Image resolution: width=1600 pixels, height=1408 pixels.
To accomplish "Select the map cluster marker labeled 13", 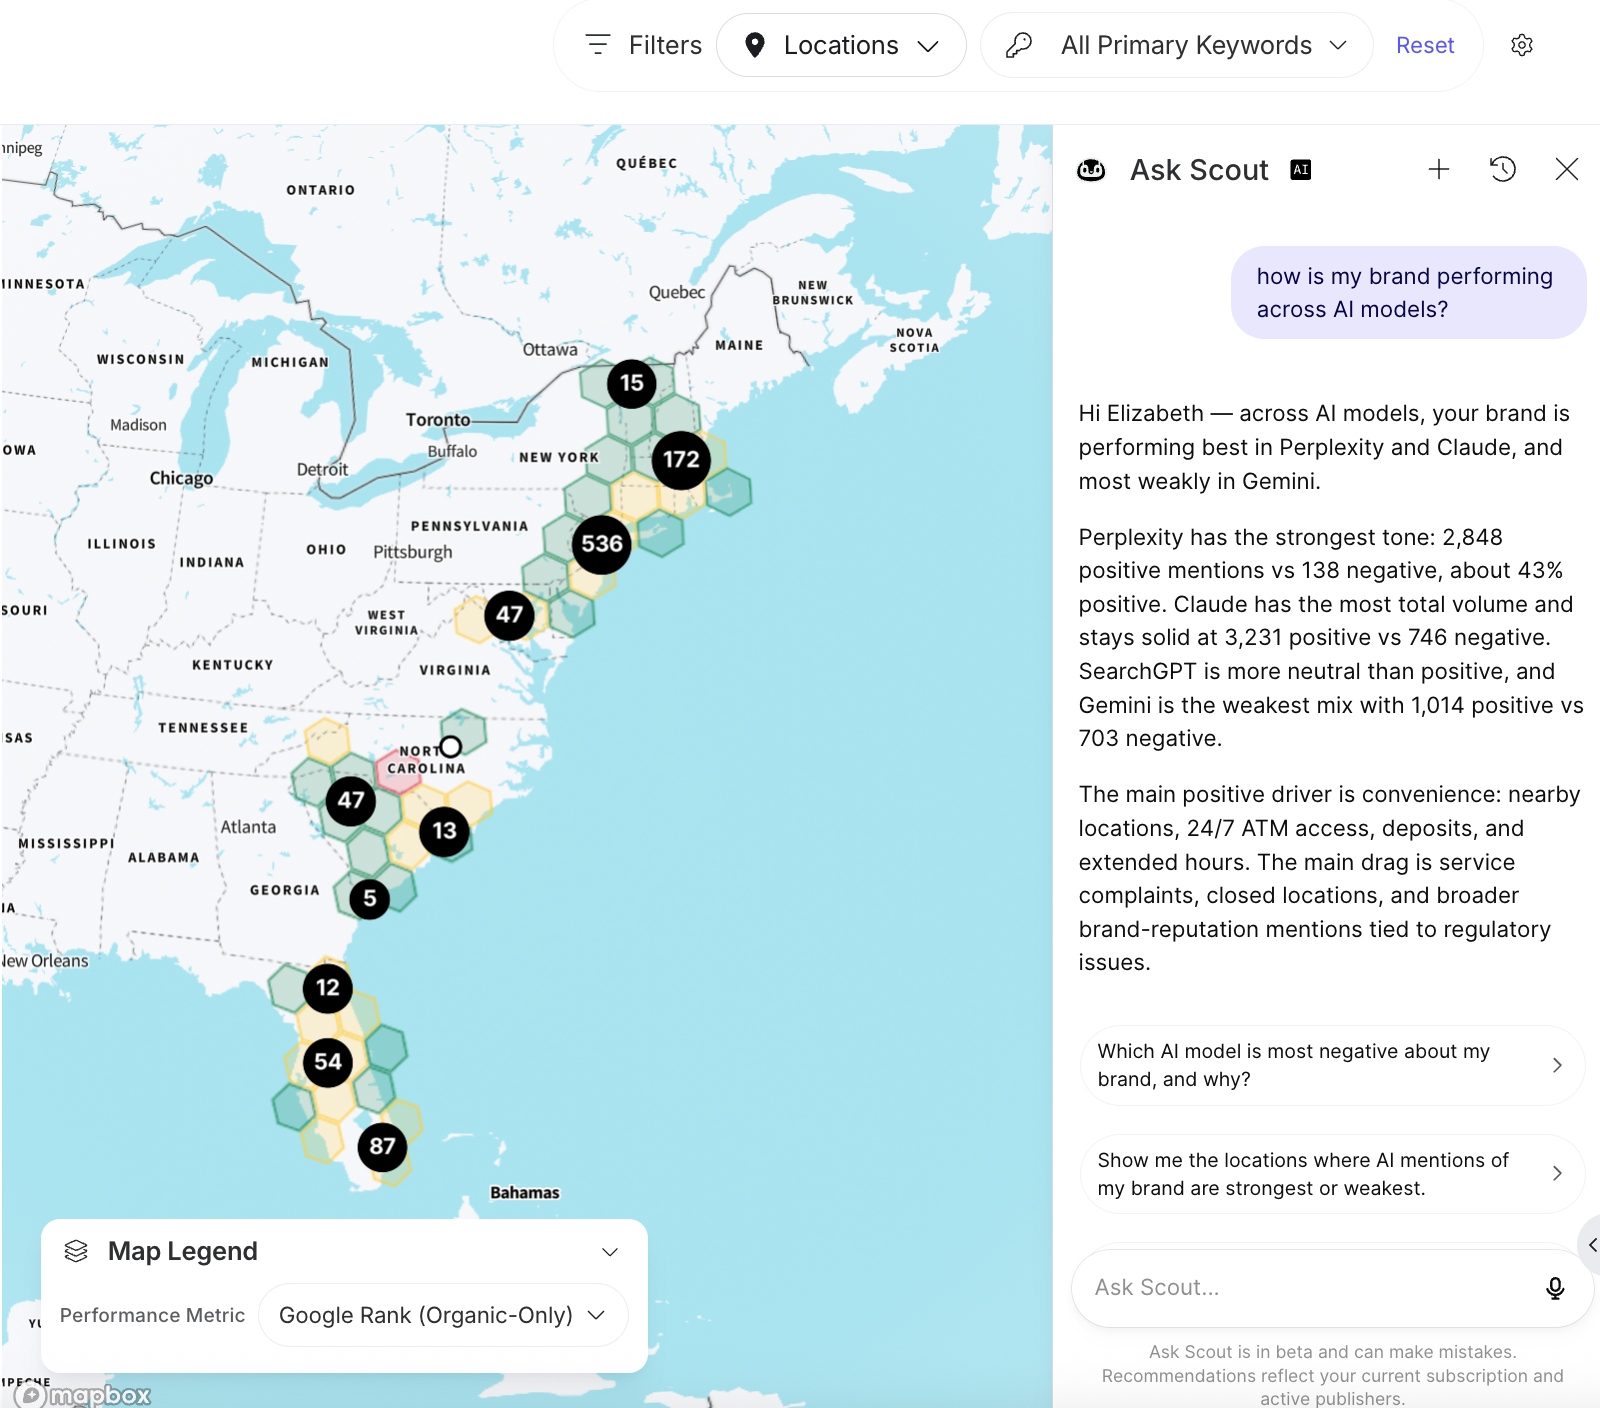I will [x=444, y=831].
